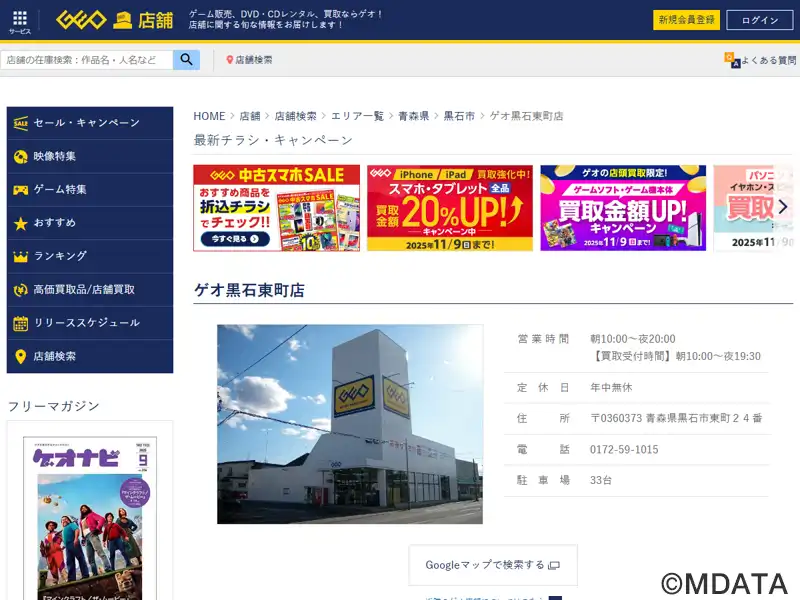
Task: Advance the campaign carousel with right arrow
Action: (783, 207)
